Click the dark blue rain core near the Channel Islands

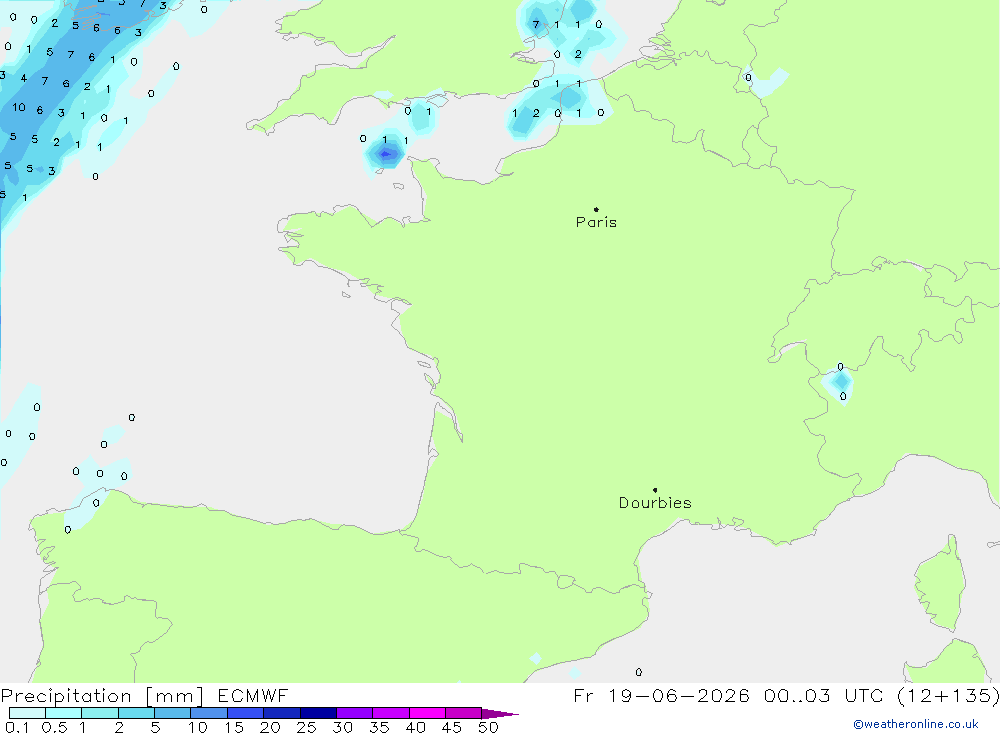(x=385, y=154)
